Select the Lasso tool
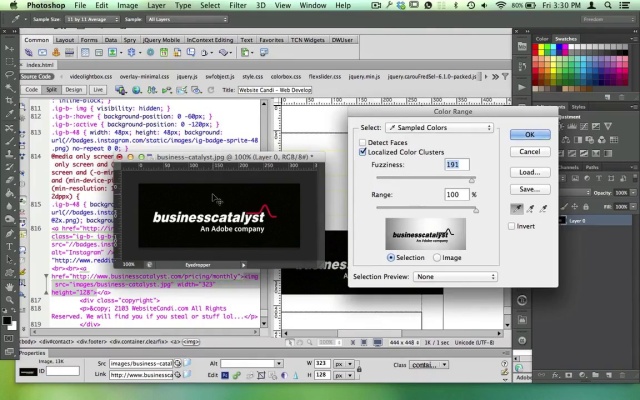The image size is (640, 400). [9, 75]
